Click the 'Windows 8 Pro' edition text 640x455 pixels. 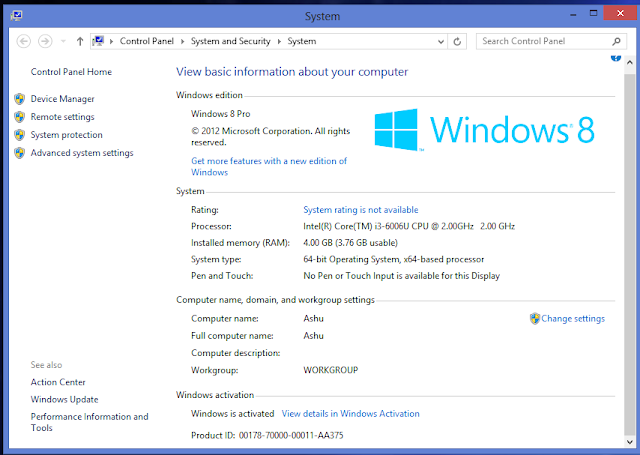point(221,114)
